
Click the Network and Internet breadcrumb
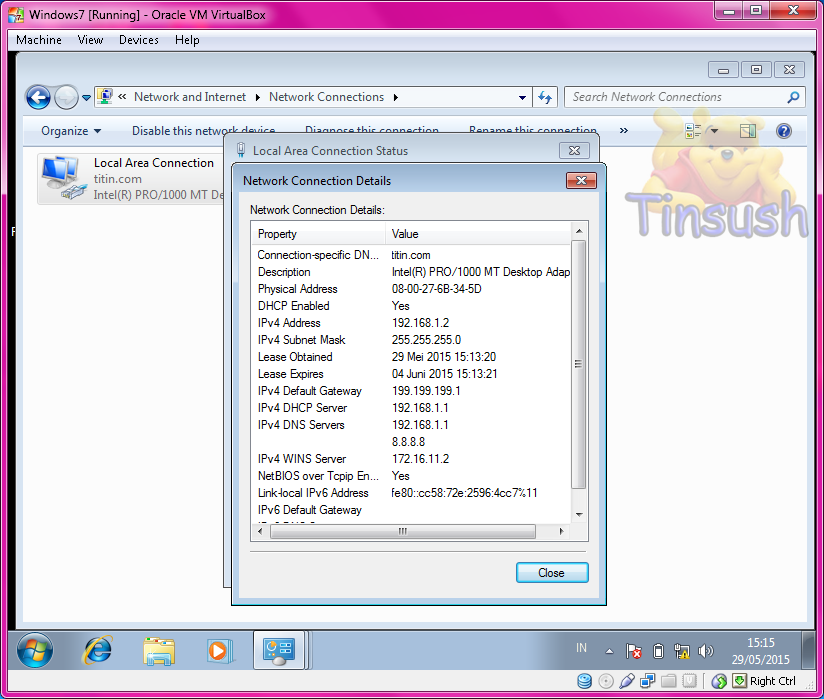pyautogui.click(x=190, y=97)
